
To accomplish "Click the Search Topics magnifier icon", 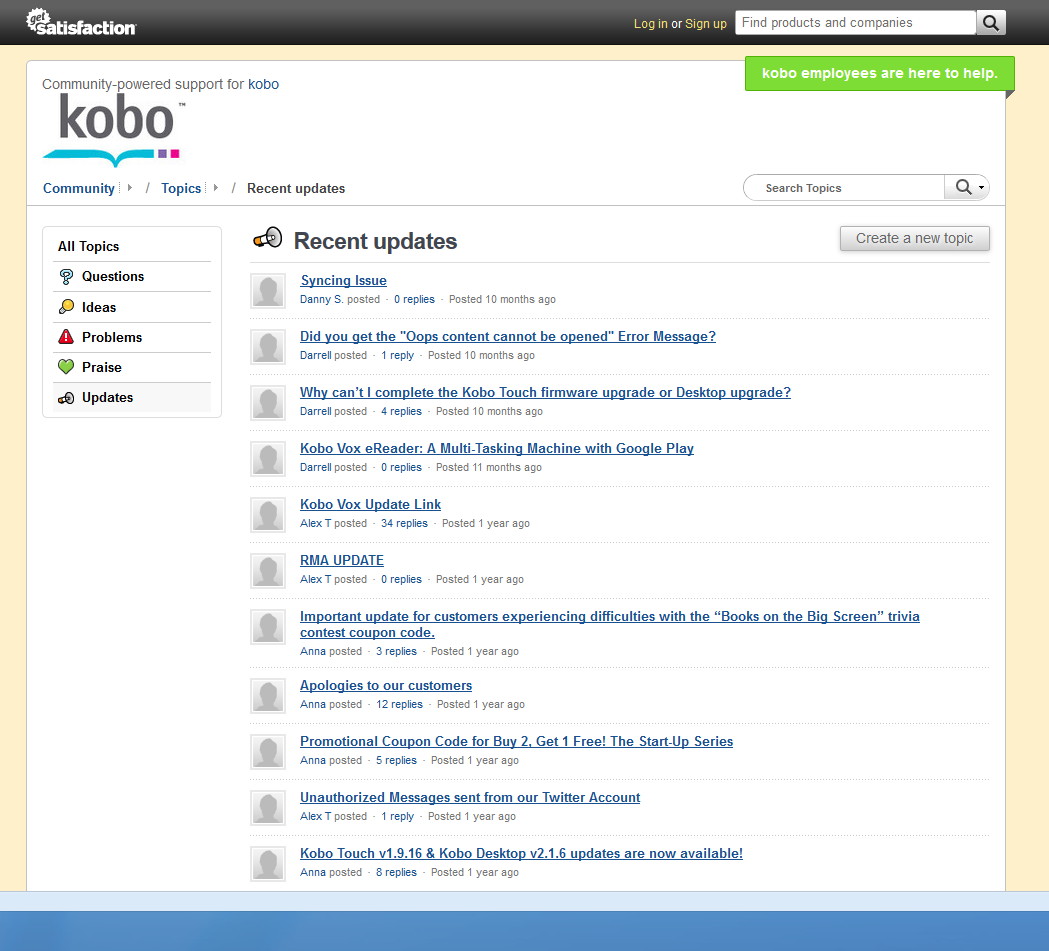I will tap(963, 187).
